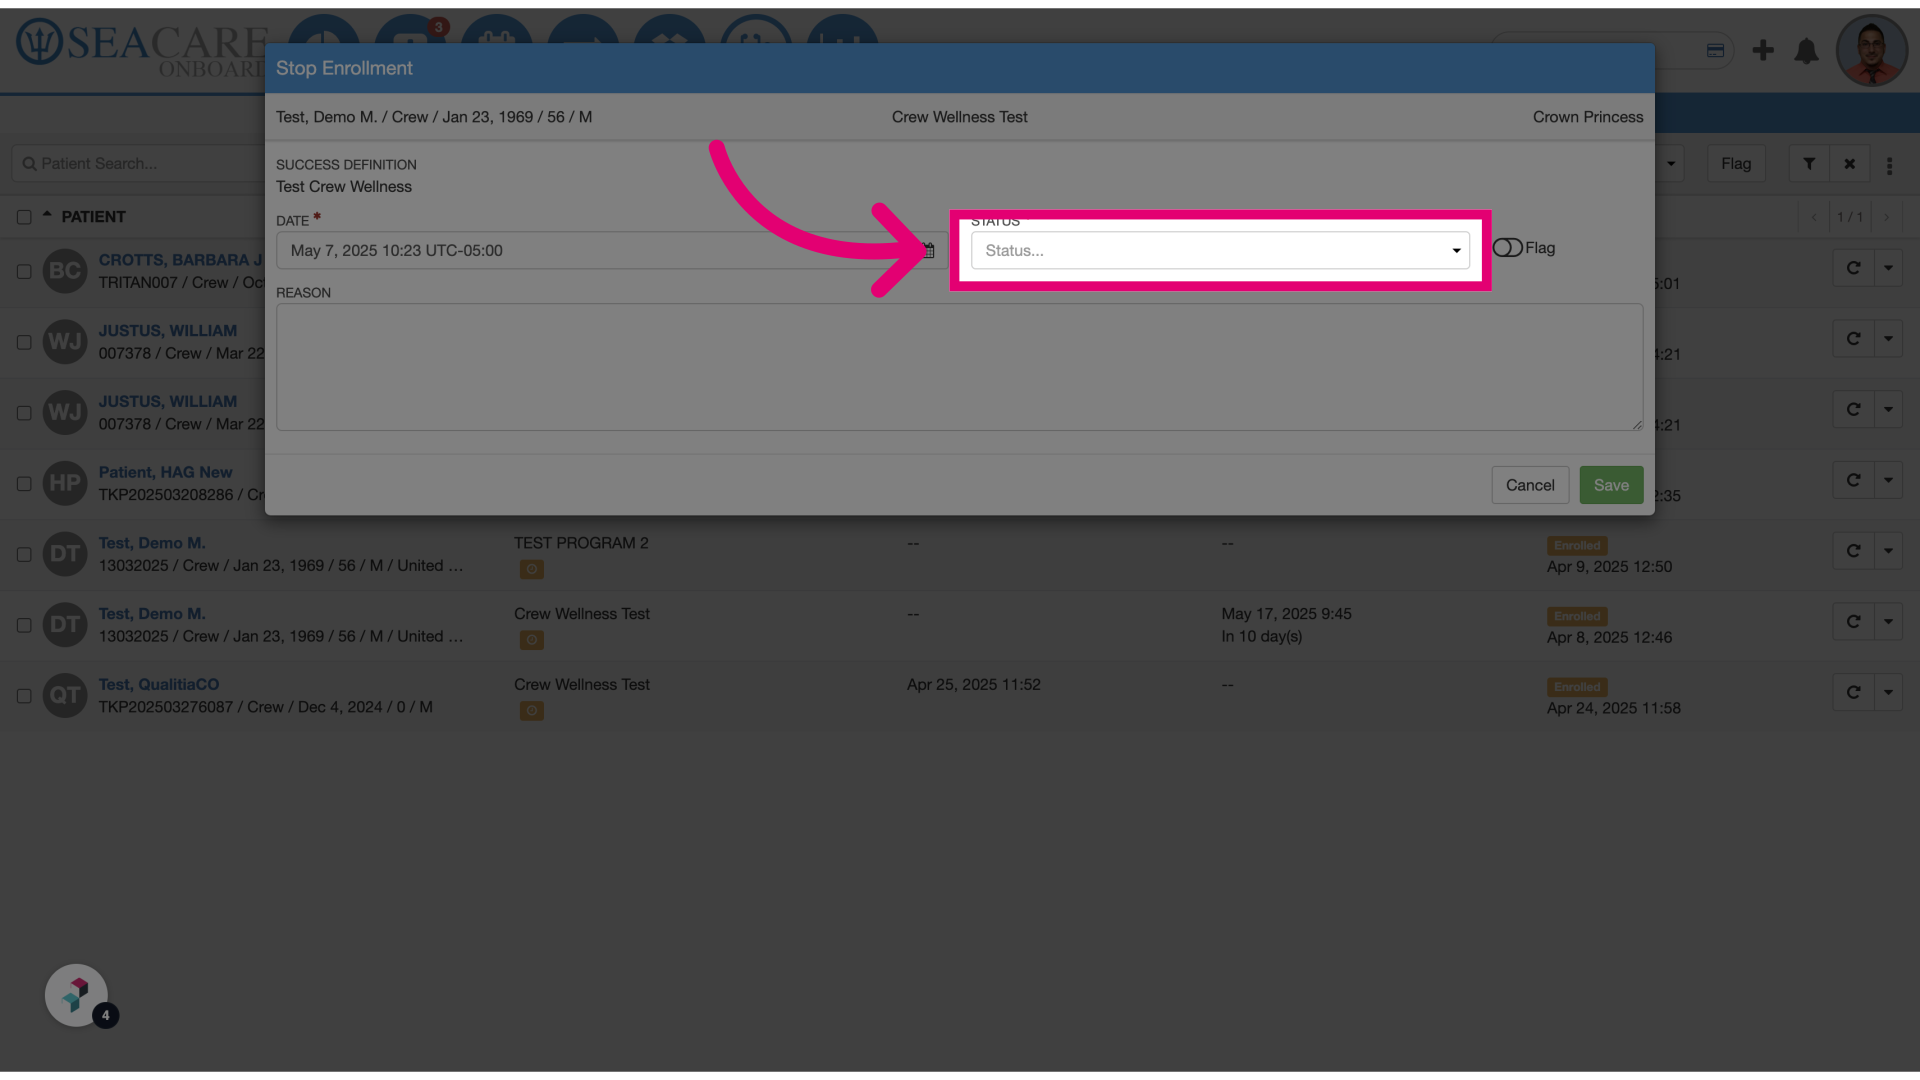Open the Status dropdown

tap(1220, 250)
